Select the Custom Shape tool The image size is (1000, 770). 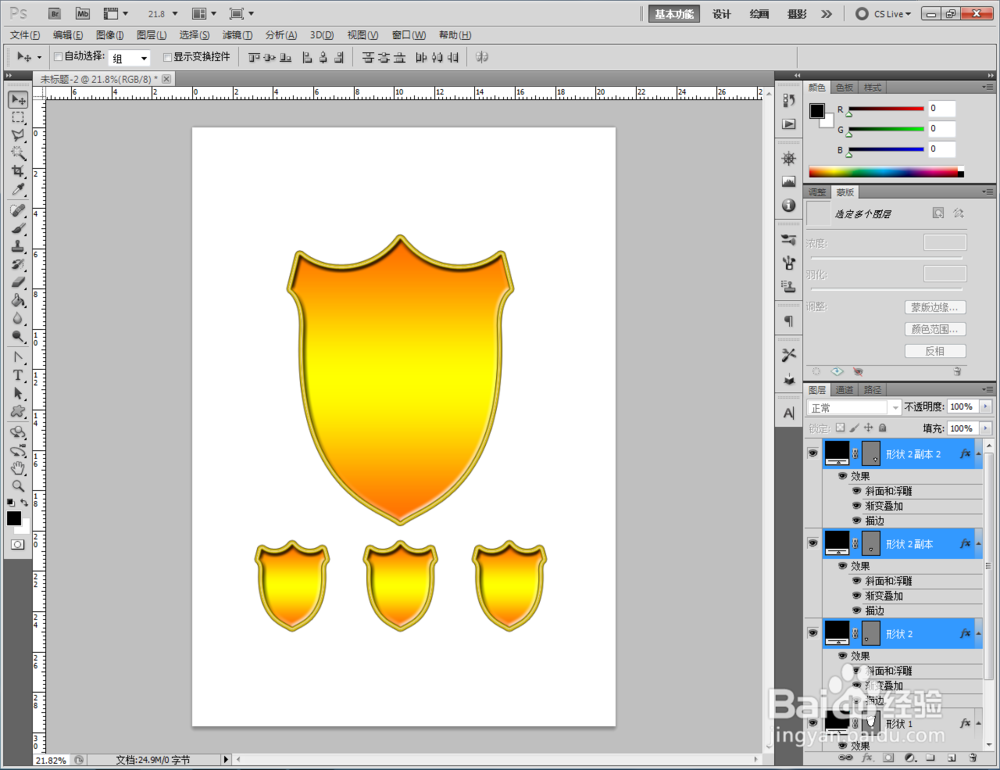coord(18,411)
